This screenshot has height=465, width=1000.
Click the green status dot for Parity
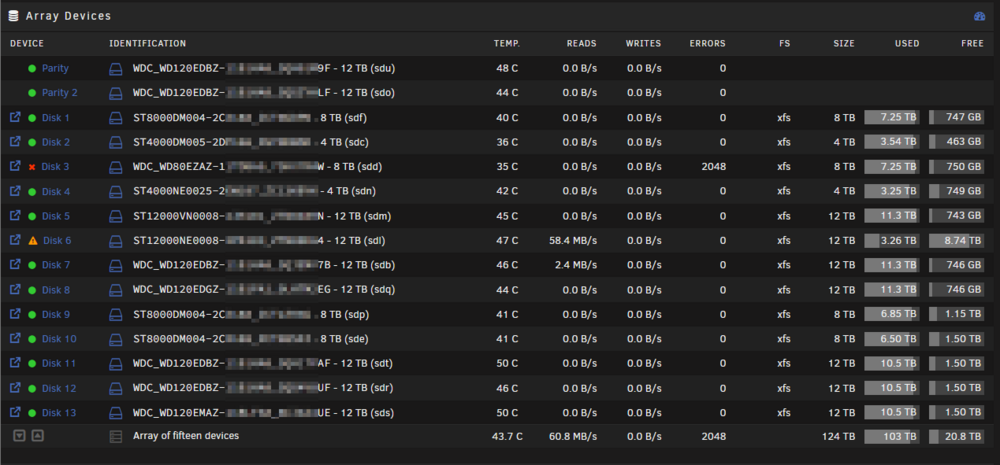tap(32, 68)
